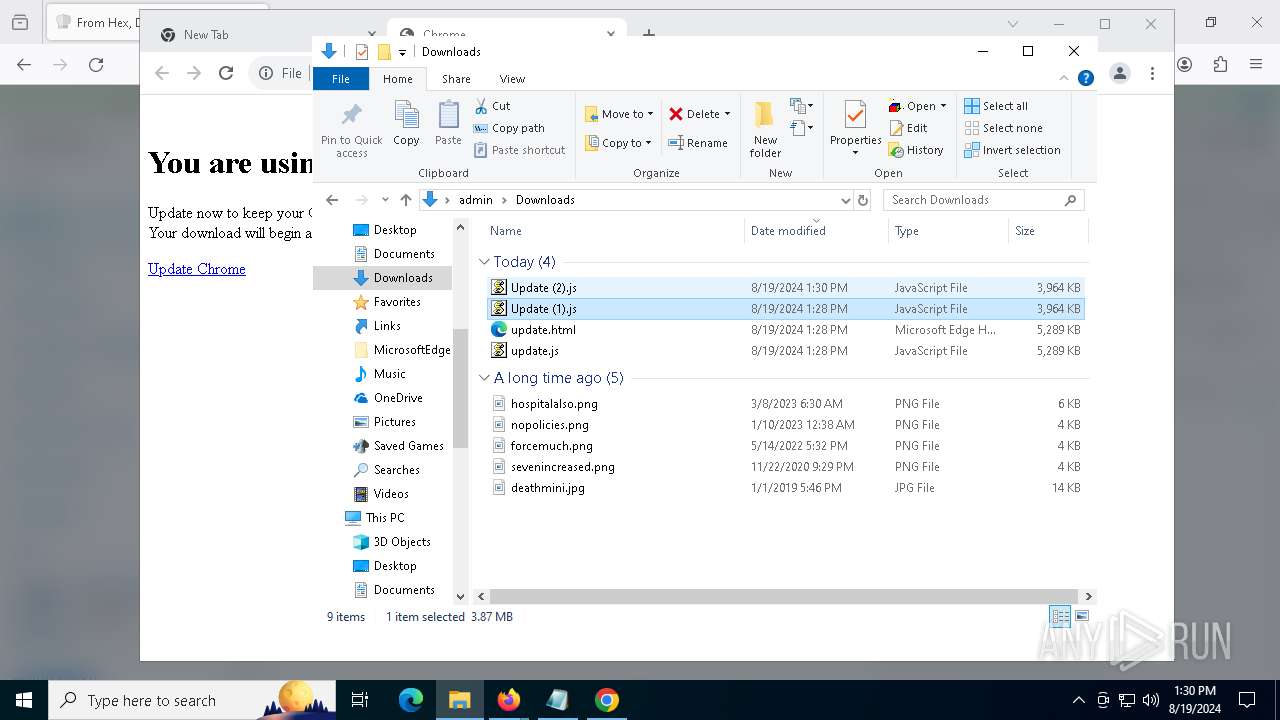Expand the Copy to dropdown

[x=648, y=143]
